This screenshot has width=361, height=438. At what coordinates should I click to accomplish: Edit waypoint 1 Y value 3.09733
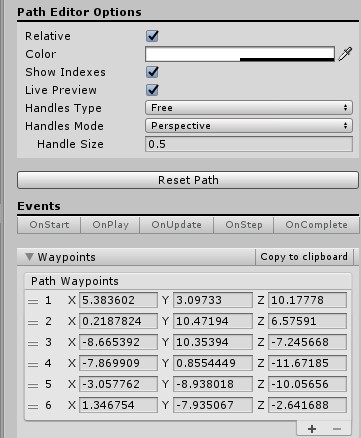[x=213, y=300]
